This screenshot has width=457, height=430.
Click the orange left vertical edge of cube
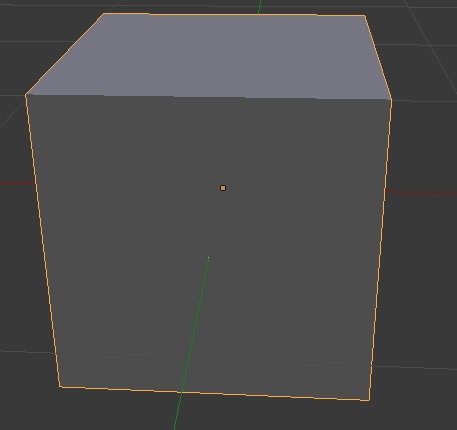43,241
